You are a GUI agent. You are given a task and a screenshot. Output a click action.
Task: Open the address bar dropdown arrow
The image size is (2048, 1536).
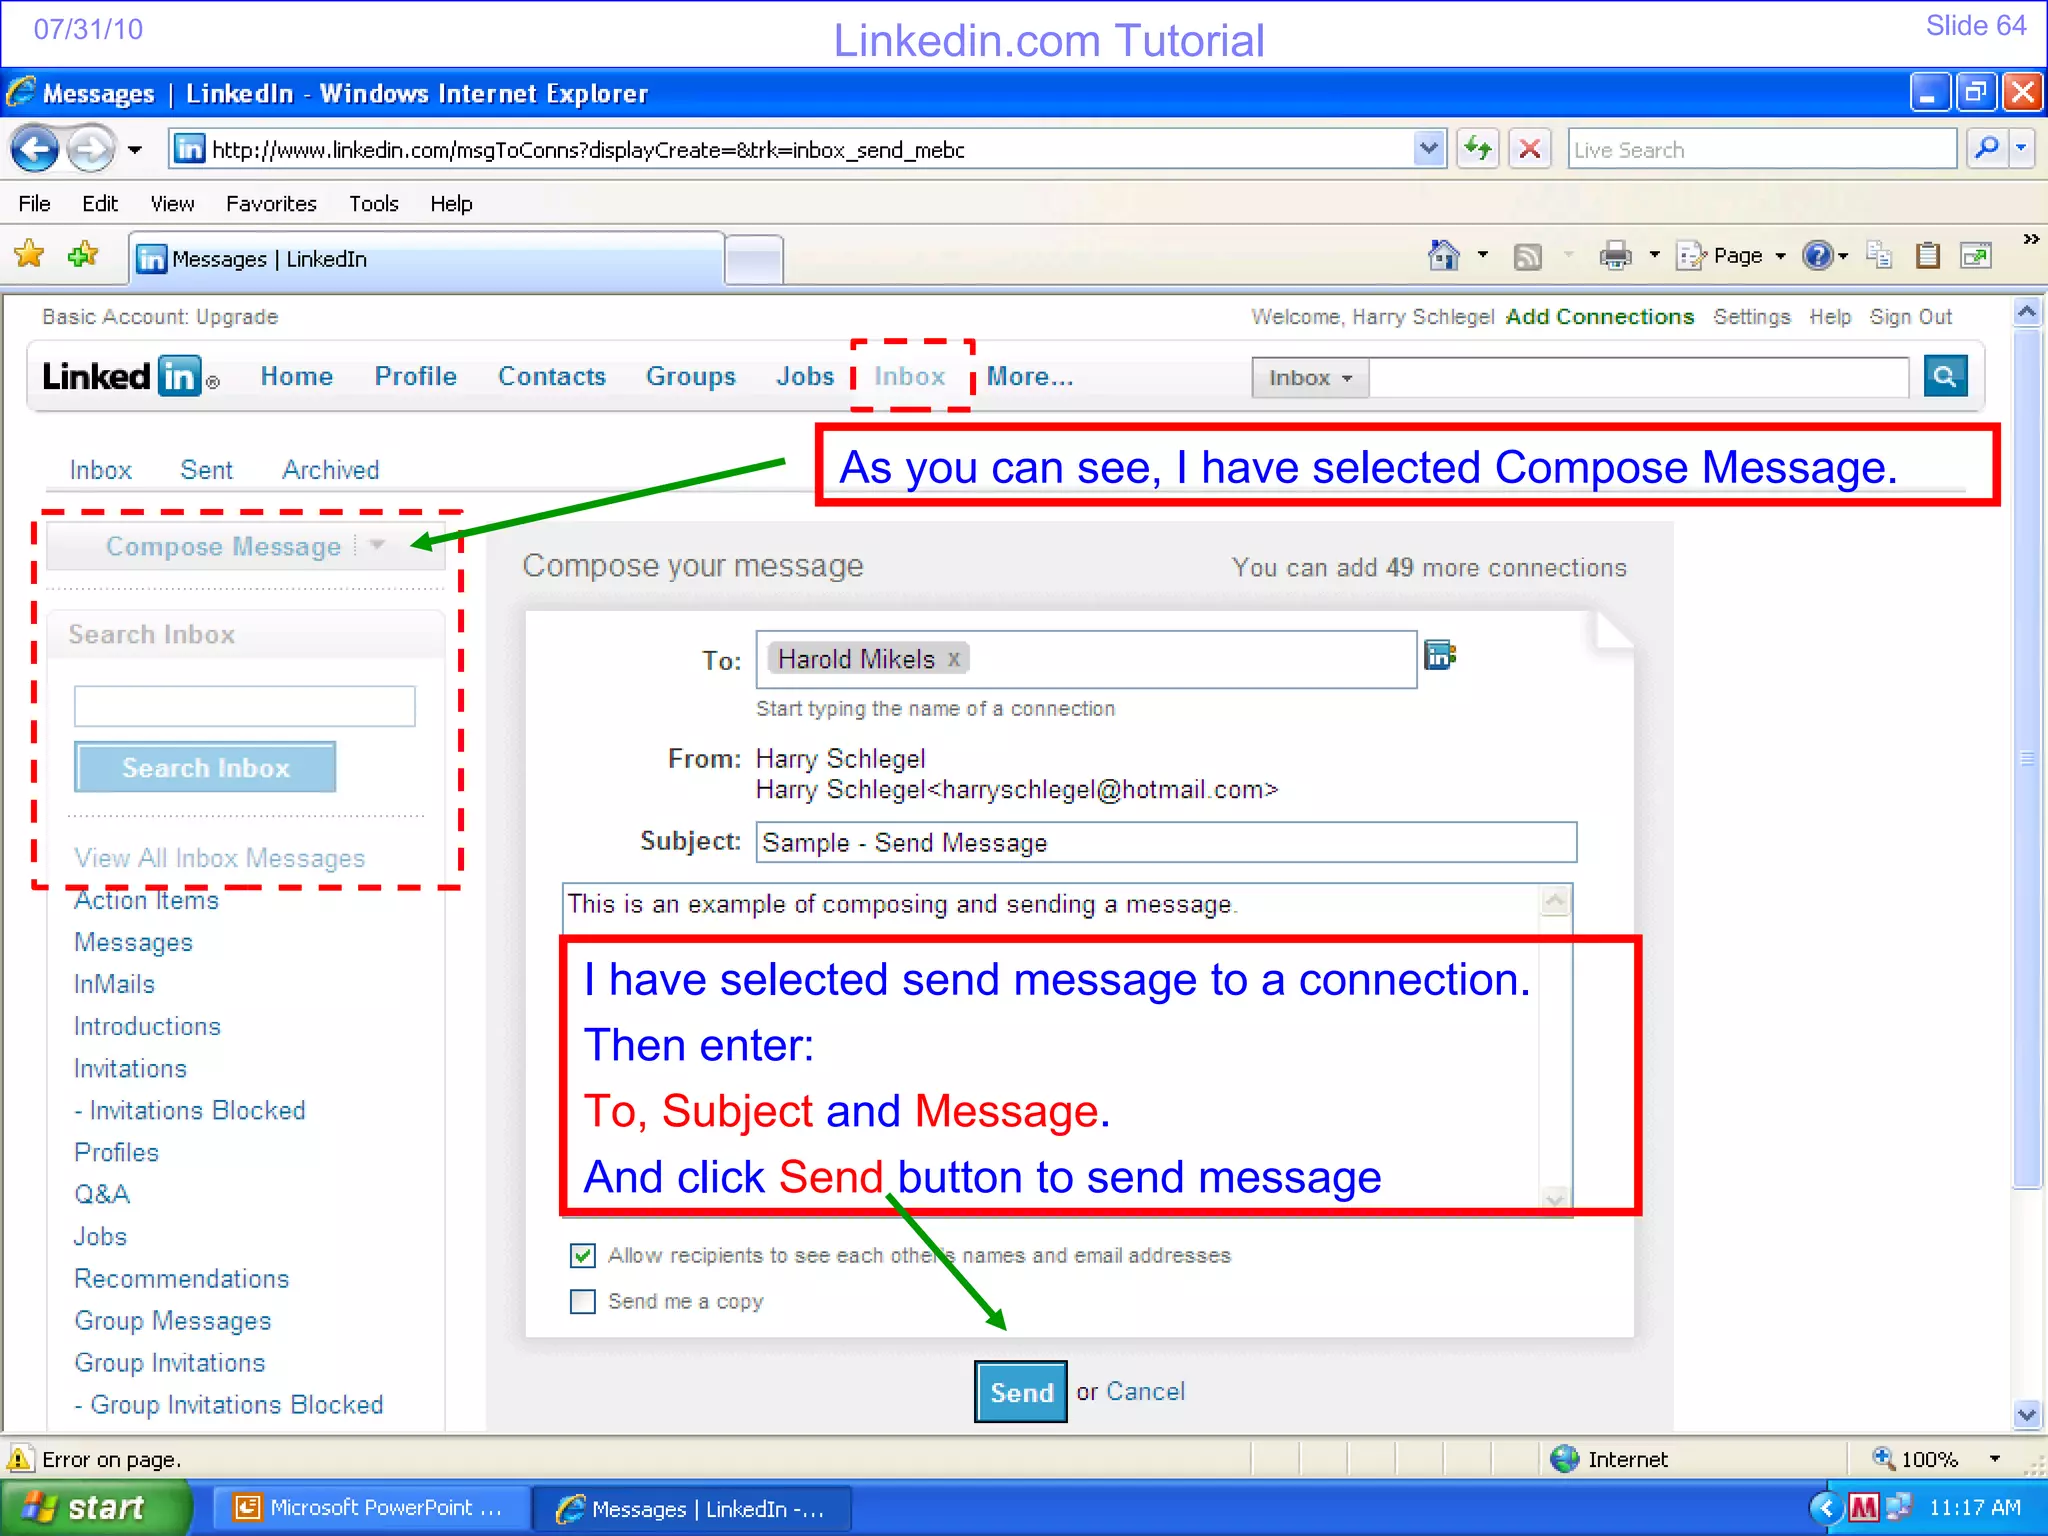pyautogui.click(x=1429, y=149)
